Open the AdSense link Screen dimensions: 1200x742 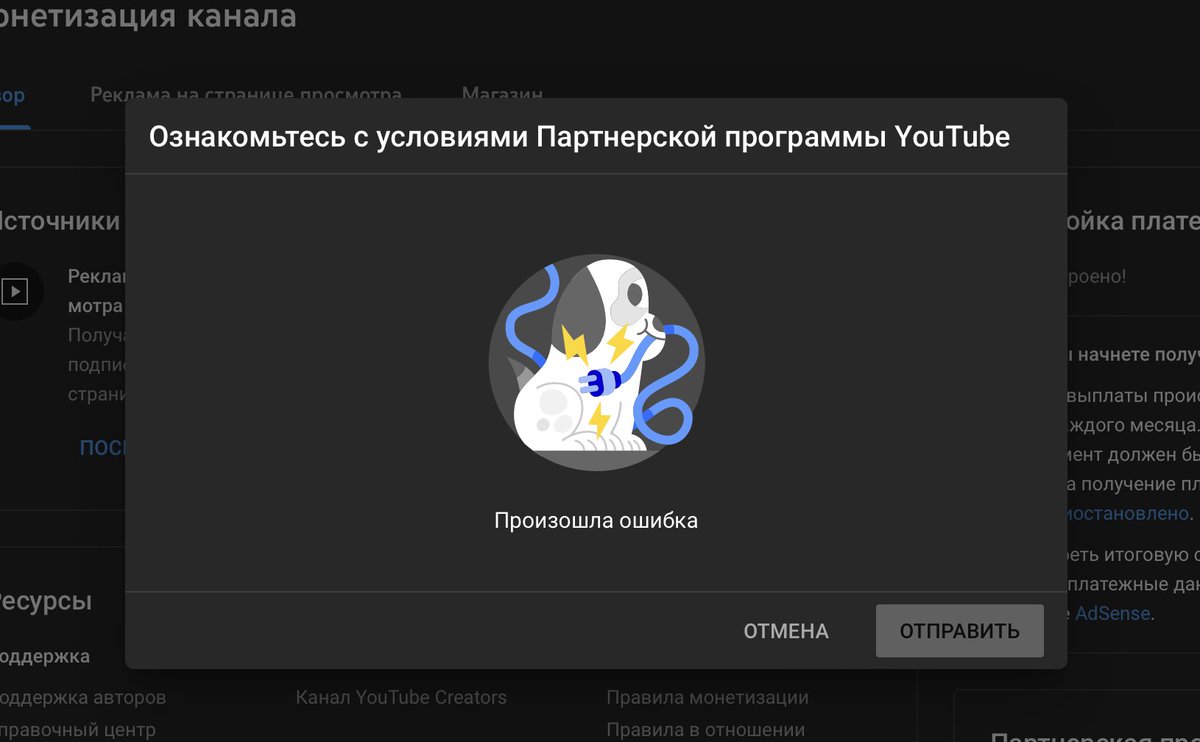tap(1113, 613)
